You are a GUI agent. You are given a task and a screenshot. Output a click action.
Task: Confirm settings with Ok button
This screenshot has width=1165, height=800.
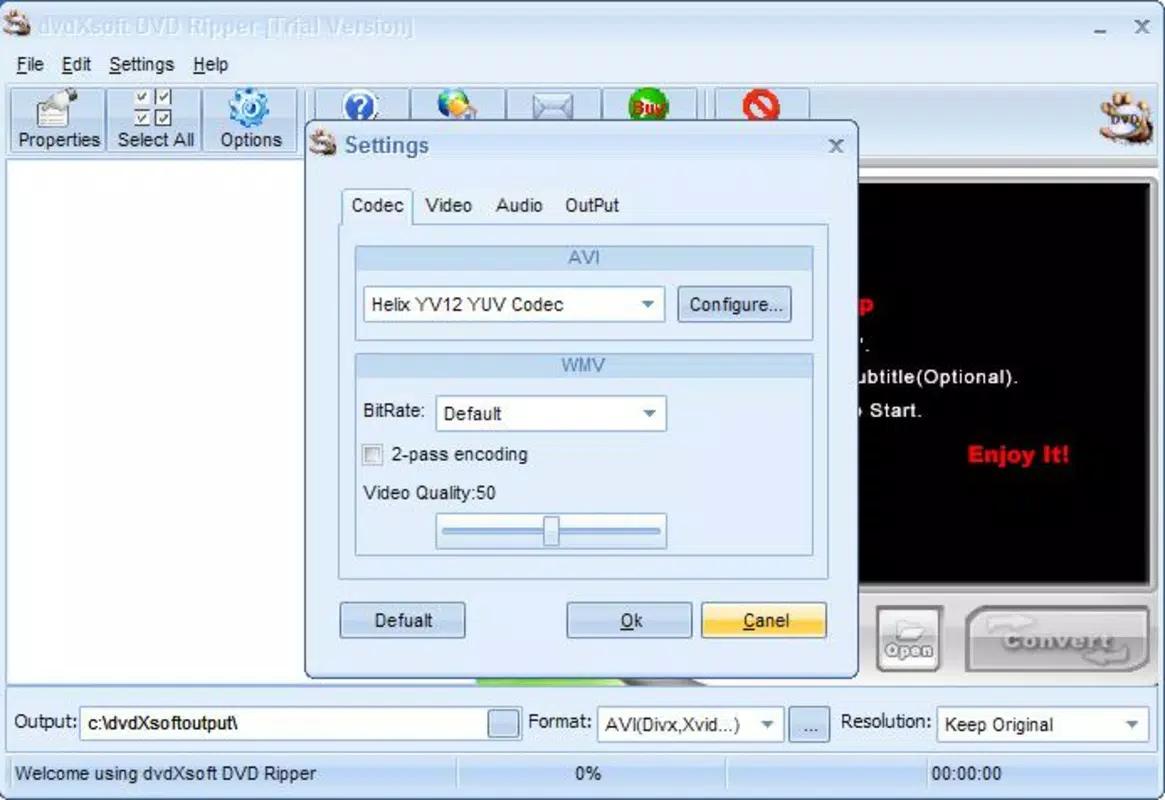coord(629,620)
